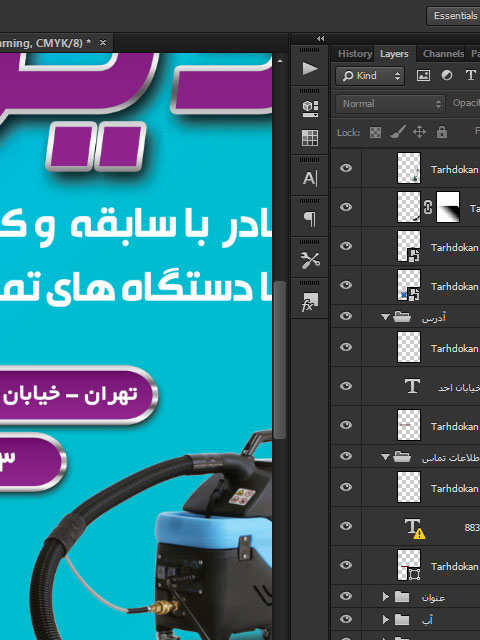Viewport: 480px width, 640px height.
Task: Hide the 883 text layer
Action: pos(346,526)
